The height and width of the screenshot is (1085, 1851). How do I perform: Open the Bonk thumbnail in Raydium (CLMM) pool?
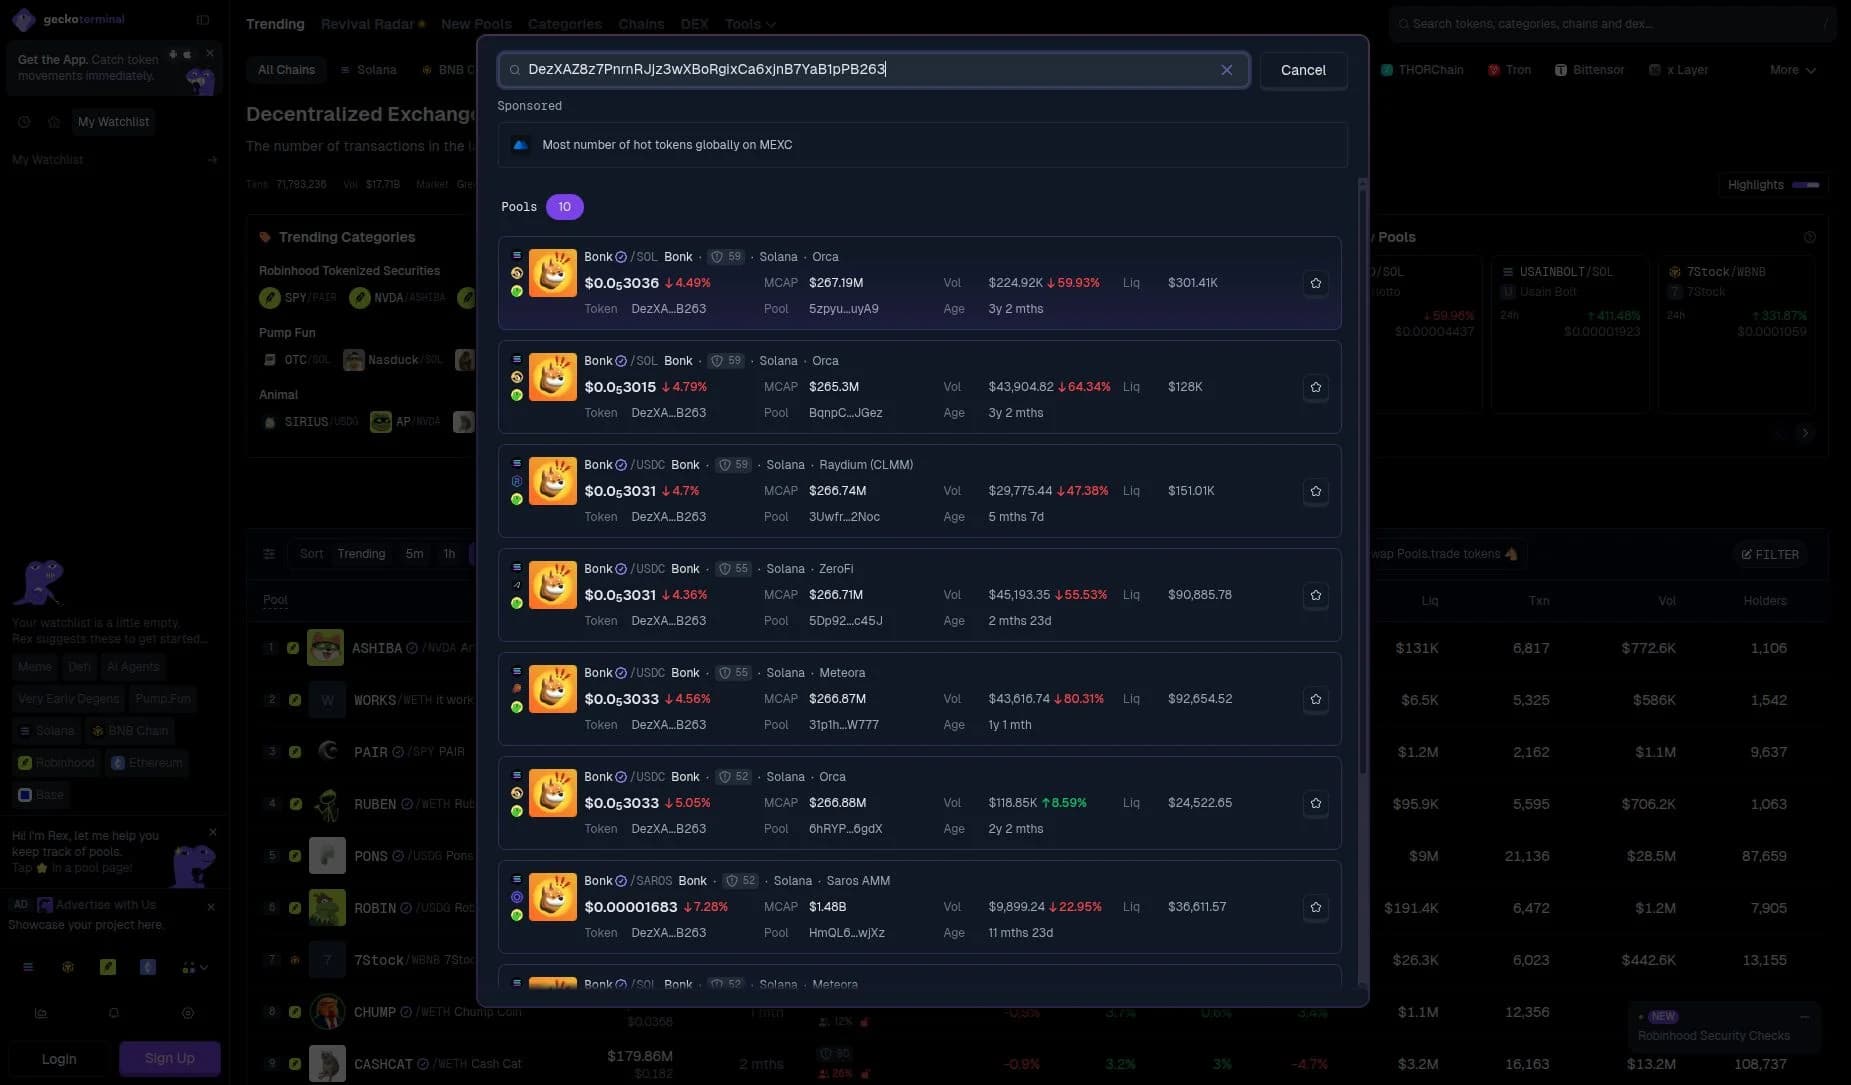pyautogui.click(x=552, y=481)
